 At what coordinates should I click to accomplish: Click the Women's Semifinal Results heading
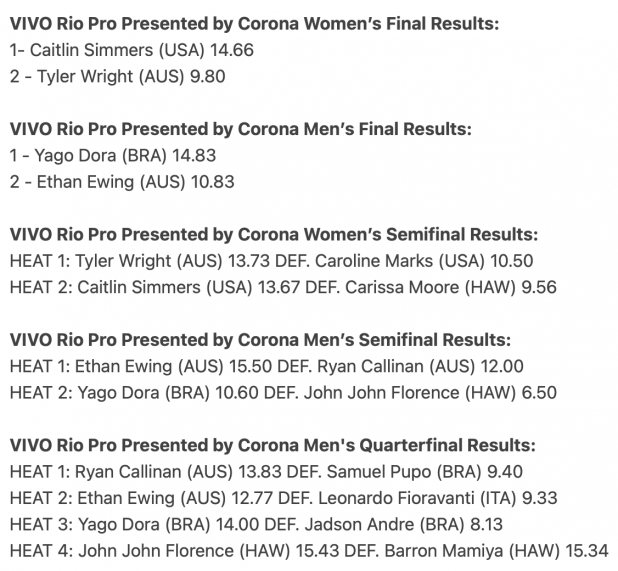(274, 234)
